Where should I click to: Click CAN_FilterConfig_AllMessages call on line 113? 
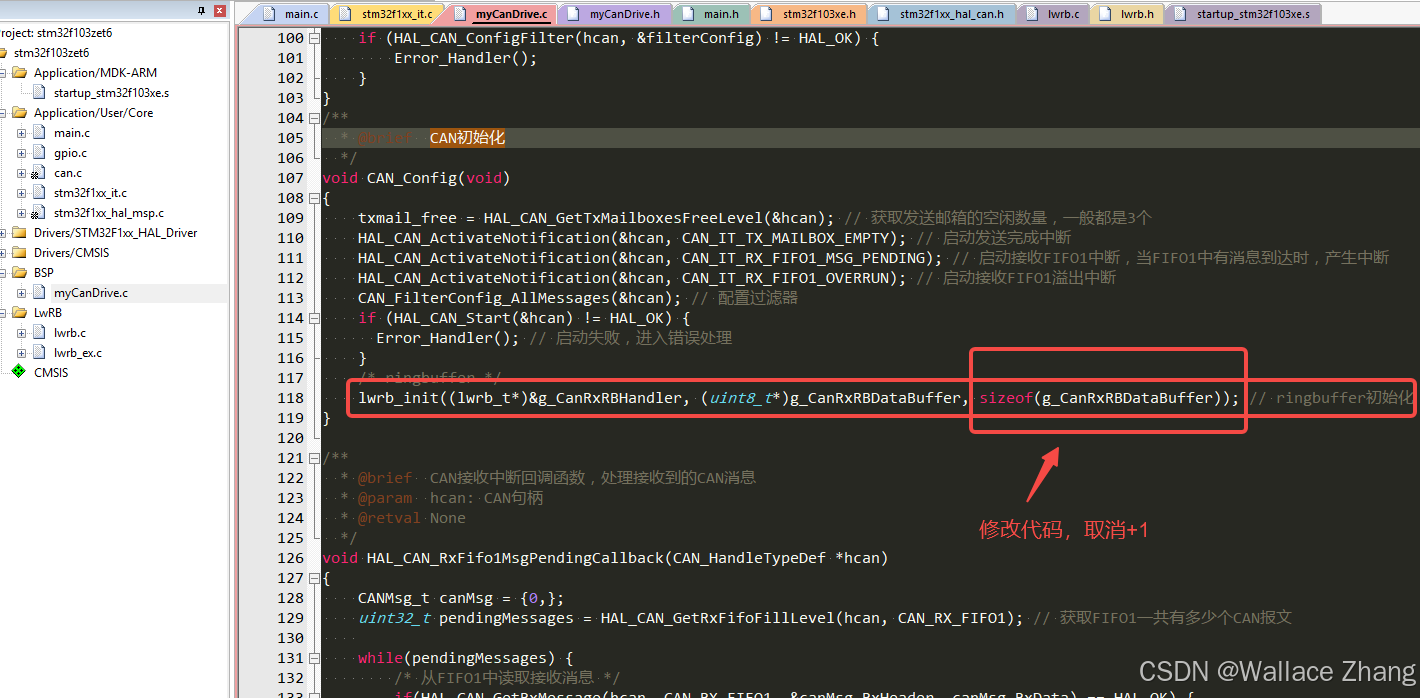(x=484, y=298)
